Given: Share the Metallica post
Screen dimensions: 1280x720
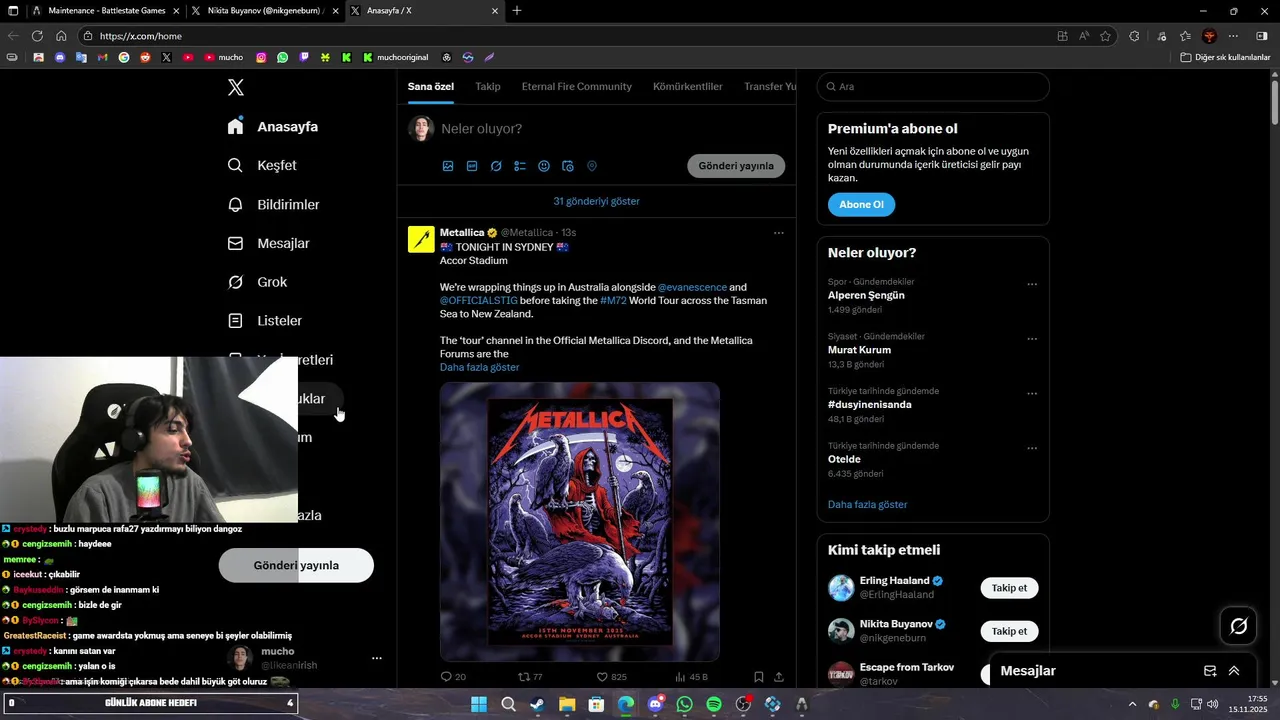Looking at the screenshot, I should (x=779, y=677).
